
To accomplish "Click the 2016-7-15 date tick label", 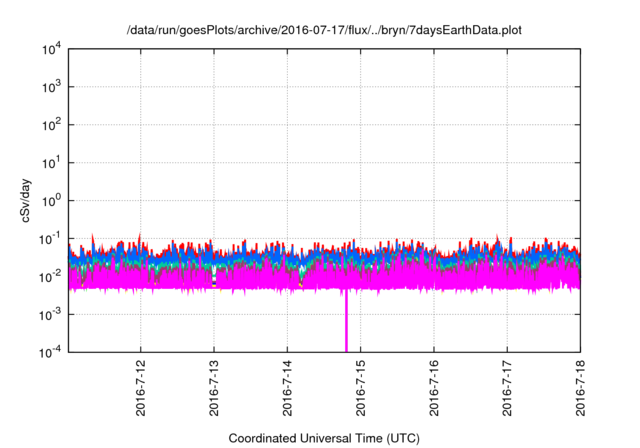I will click(360, 388).
